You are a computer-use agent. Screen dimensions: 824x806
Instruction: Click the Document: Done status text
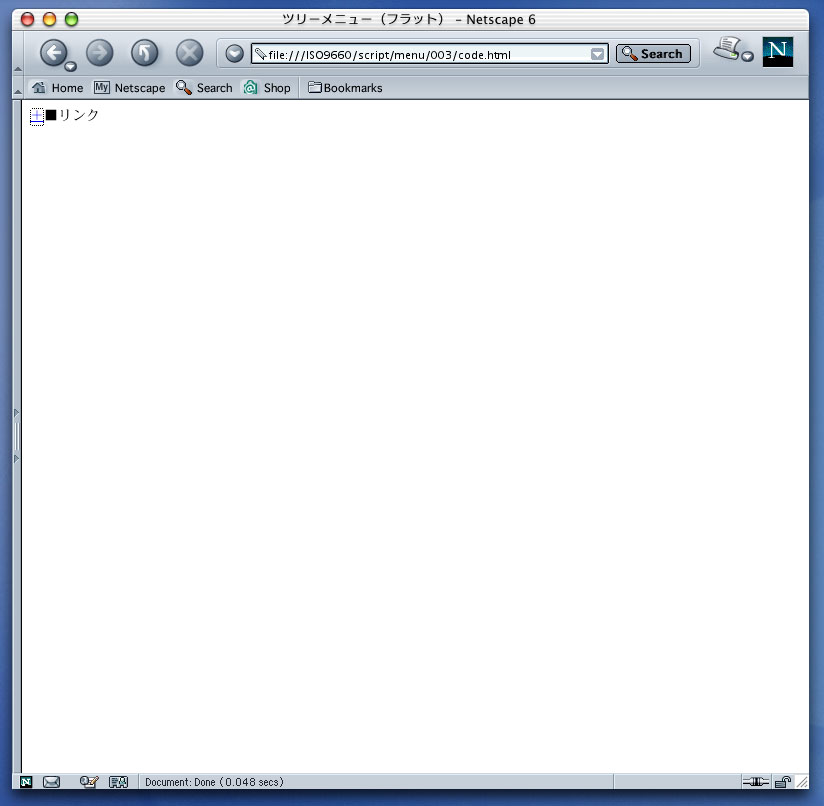(x=214, y=782)
